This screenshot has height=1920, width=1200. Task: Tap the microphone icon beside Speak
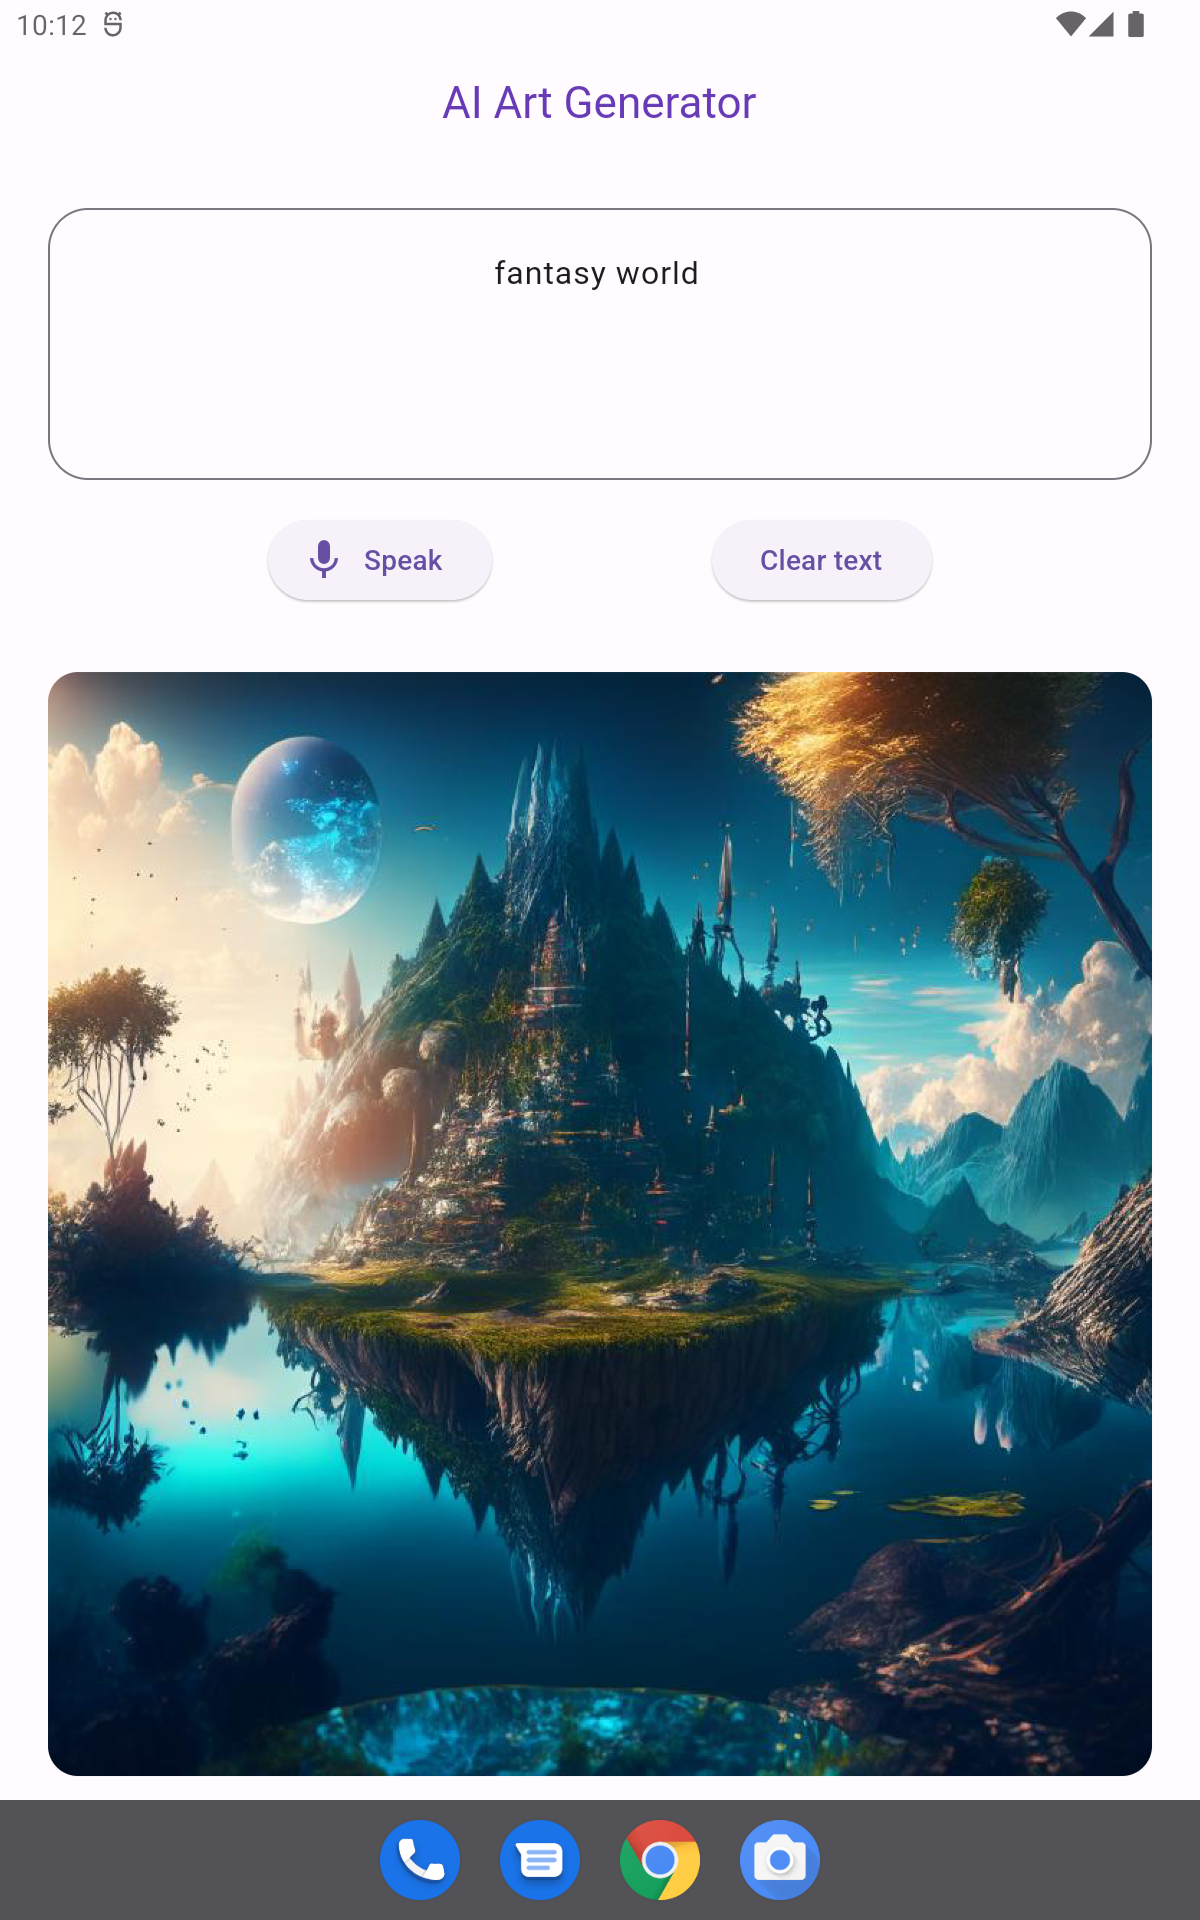[324, 560]
